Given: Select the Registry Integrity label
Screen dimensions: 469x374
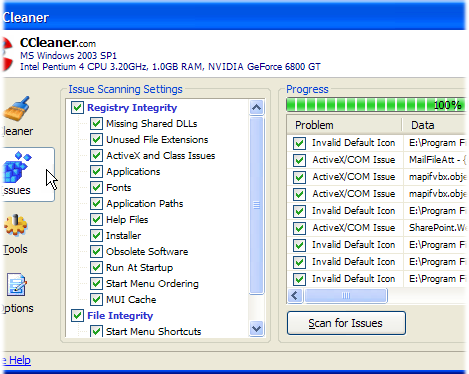Looking at the screenshot, I should click(132, 108).
